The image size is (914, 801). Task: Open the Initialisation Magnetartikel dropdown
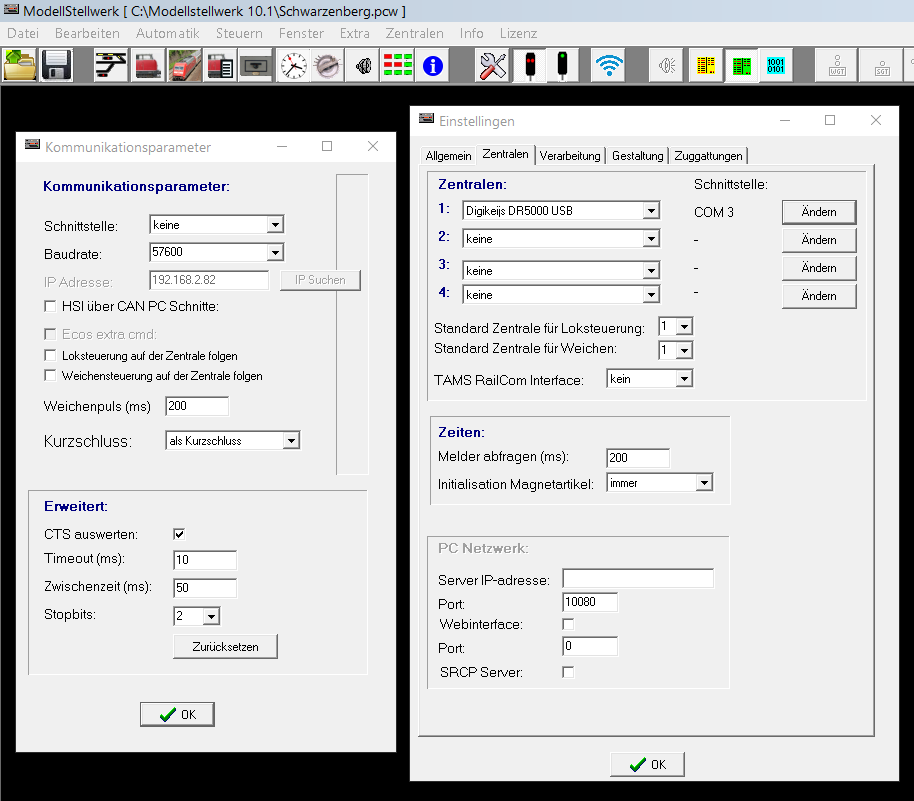coord(660,483)
